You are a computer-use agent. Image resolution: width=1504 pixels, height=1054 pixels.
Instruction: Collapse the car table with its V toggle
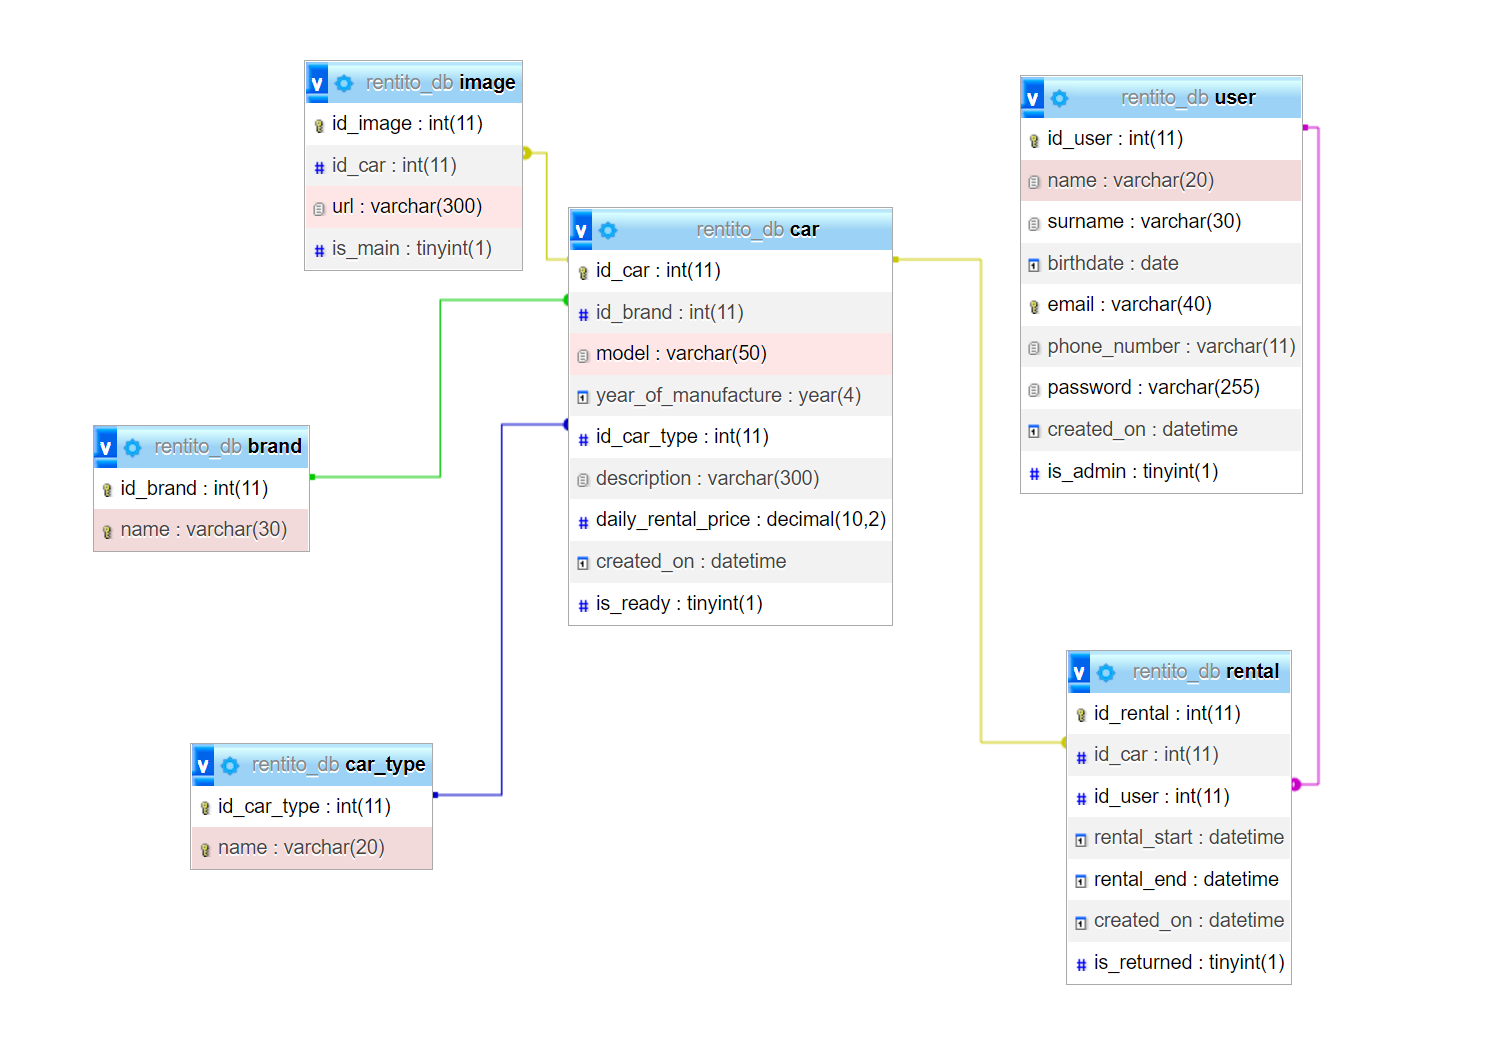click(581, 230)
